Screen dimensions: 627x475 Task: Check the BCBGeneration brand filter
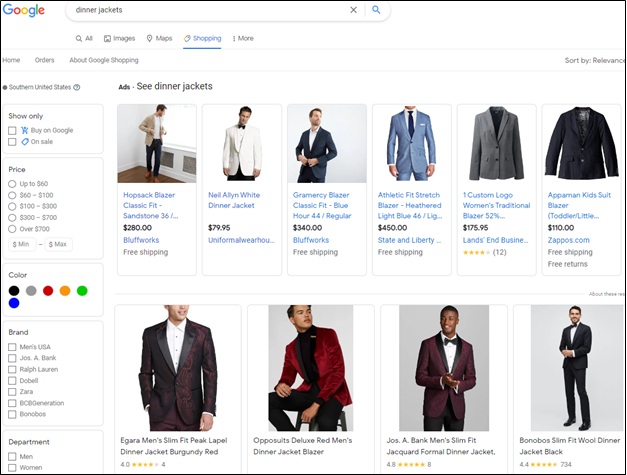(x=12, y=403)
